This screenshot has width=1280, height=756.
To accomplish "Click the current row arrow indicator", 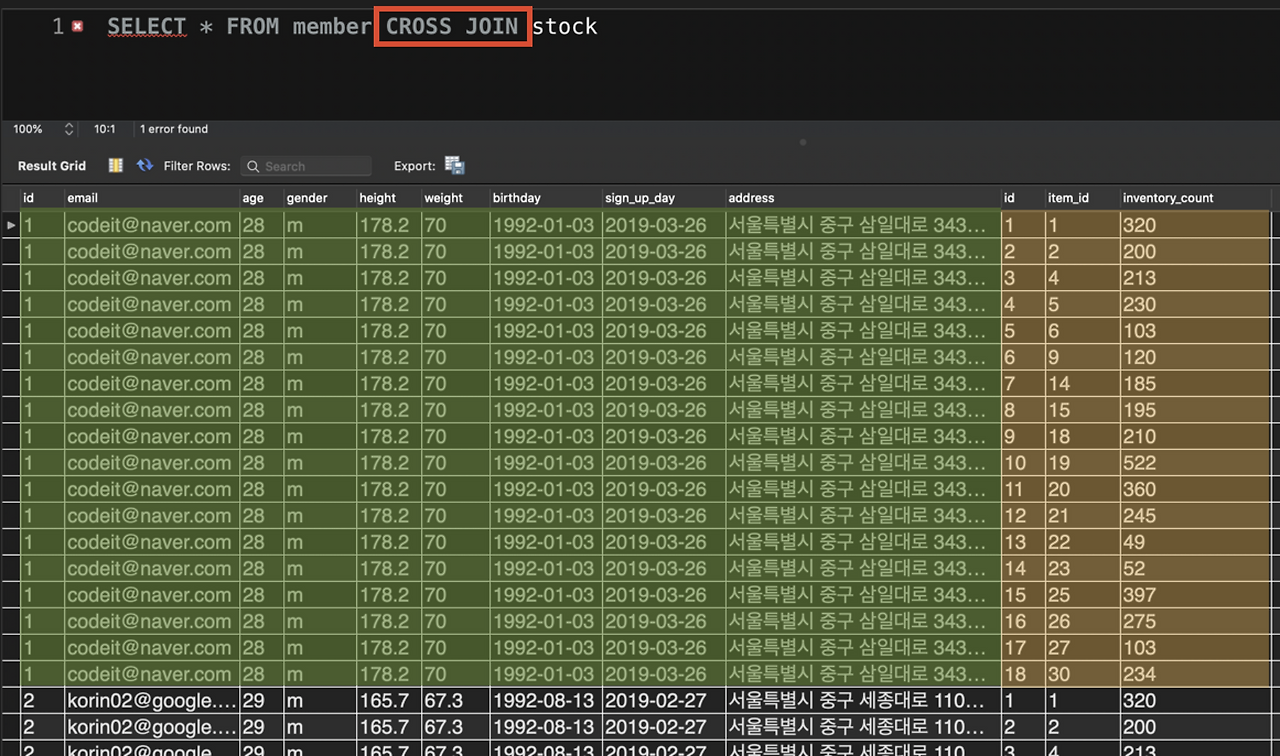I will (x=11, y=226).
